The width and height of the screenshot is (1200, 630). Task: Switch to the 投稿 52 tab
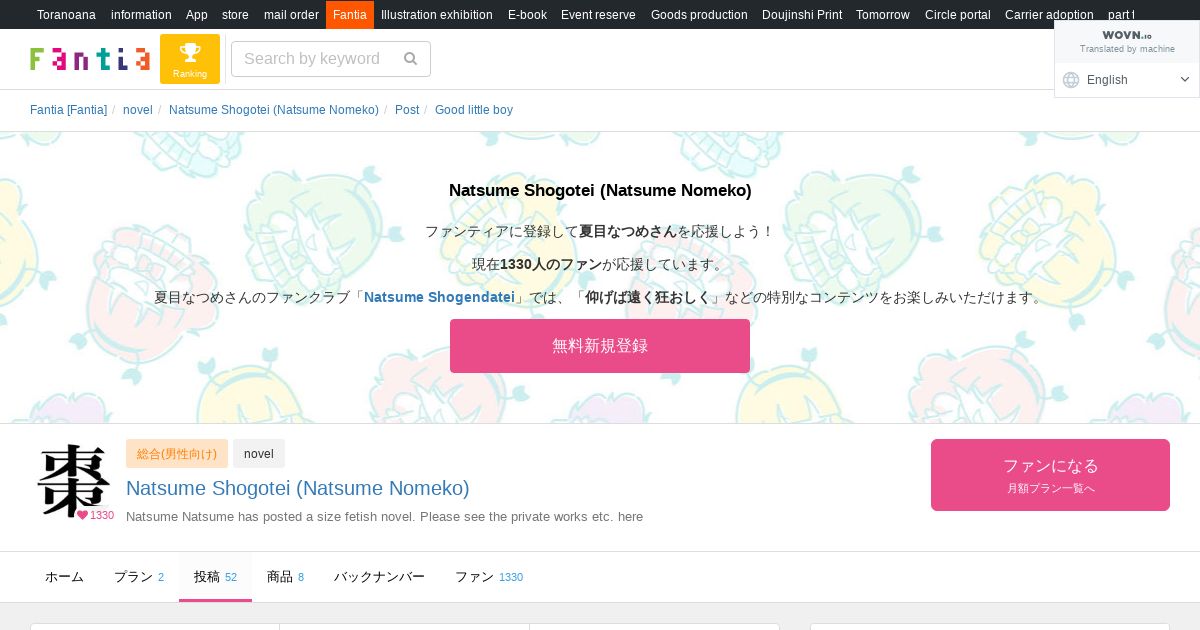pyautogui.click(x=215, y=577)
